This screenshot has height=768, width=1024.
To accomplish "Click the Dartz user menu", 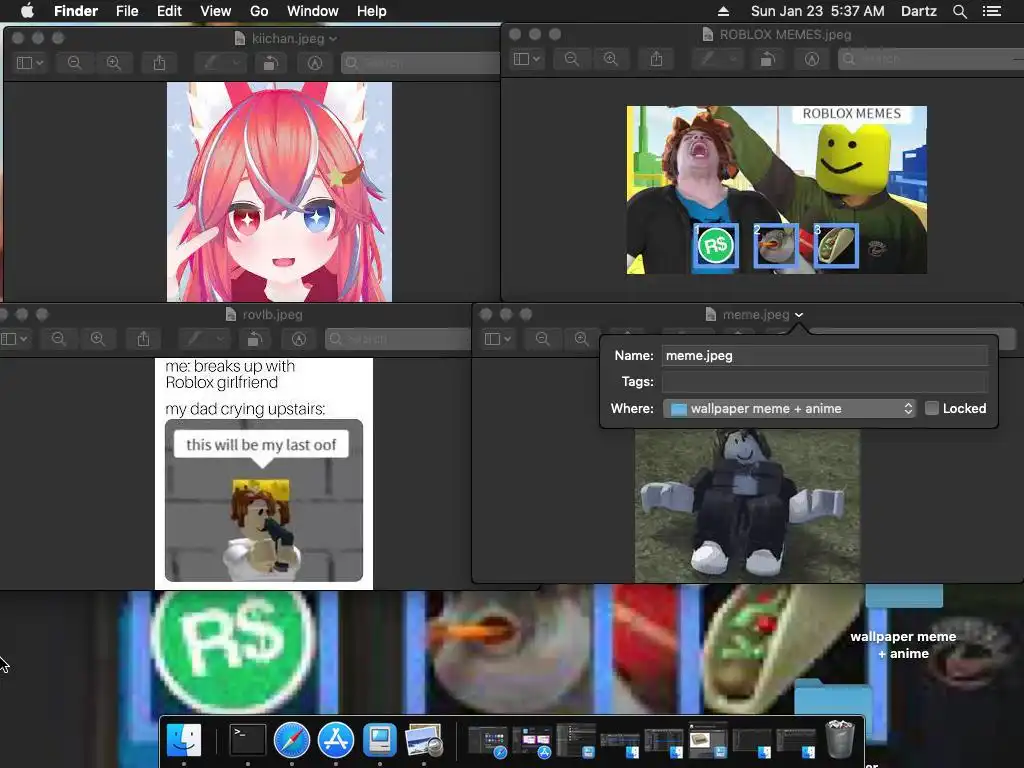I will (919, 11).
